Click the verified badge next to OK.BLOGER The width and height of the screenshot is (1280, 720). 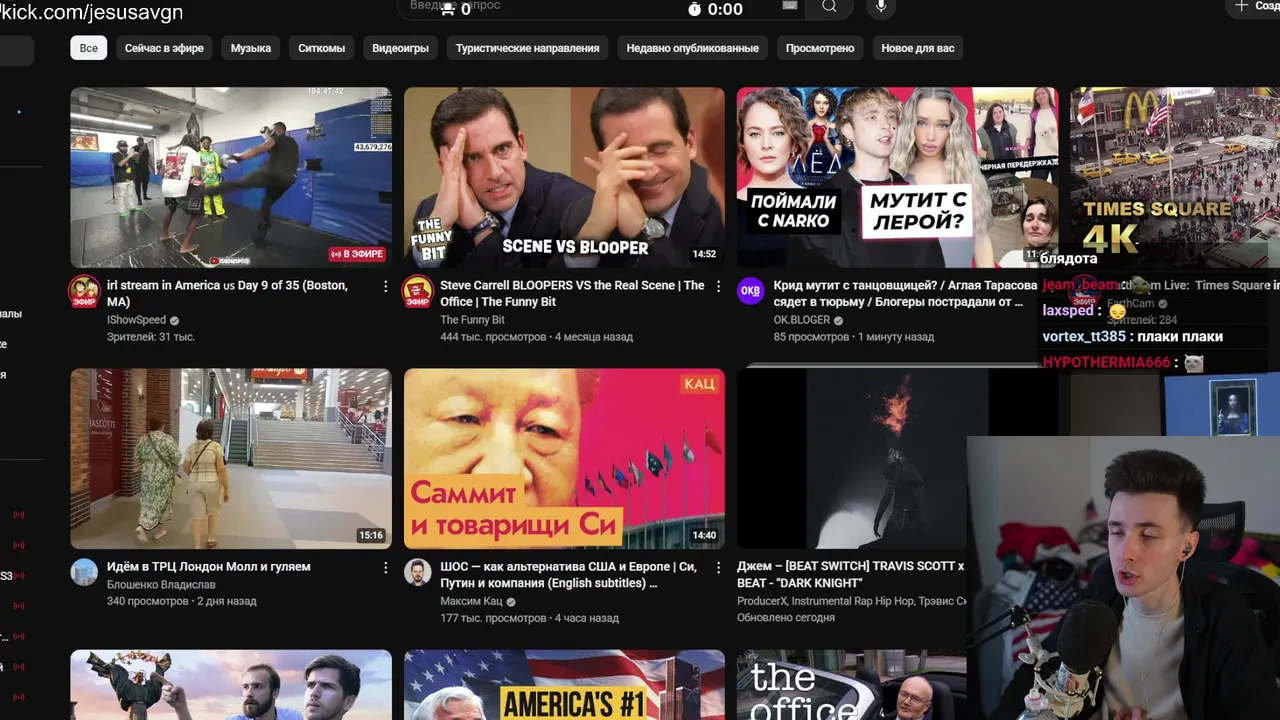(839, 321)
